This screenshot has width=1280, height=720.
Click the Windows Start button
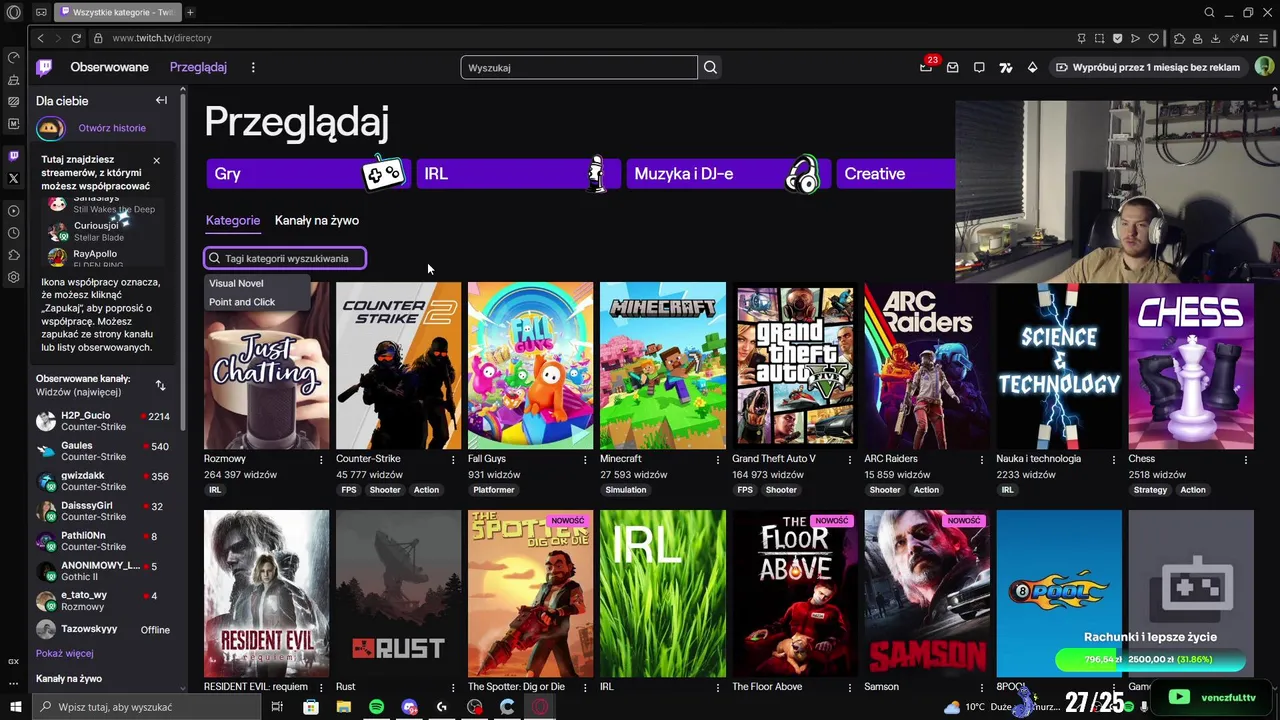click(x=15, y=707)
